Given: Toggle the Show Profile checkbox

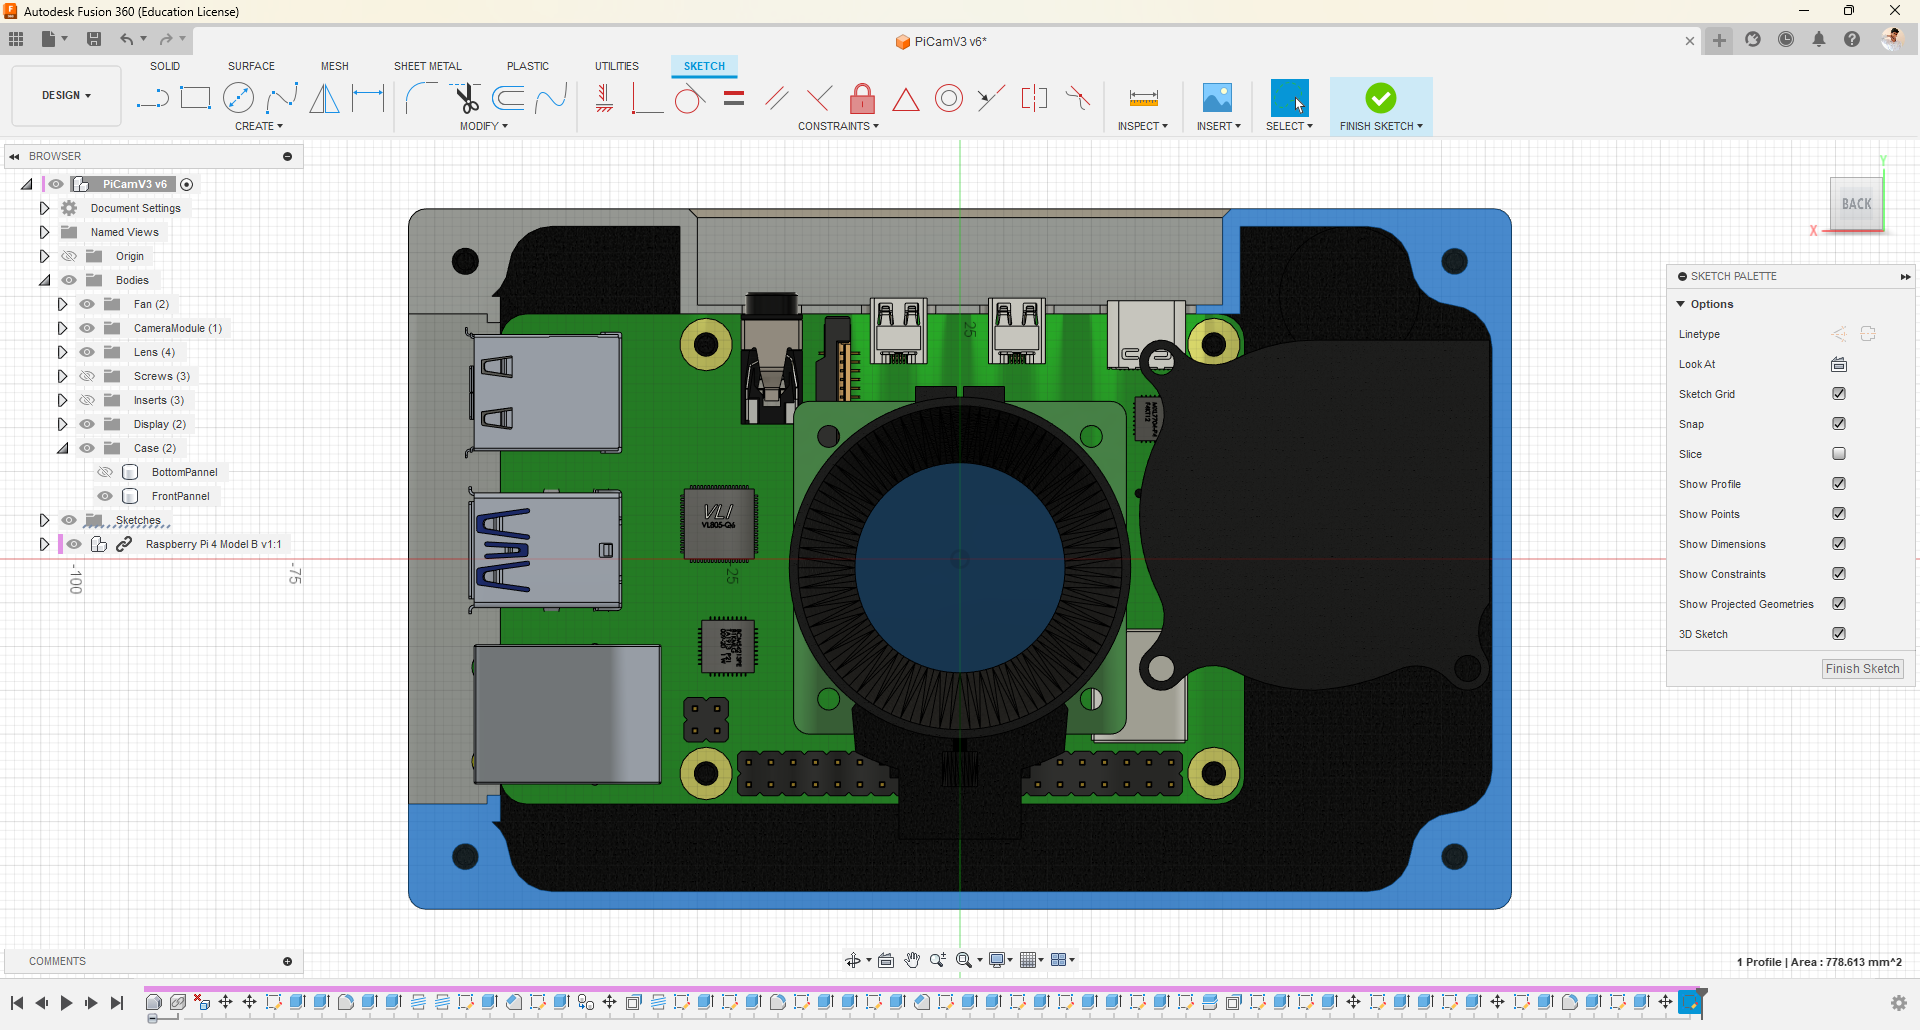Looking at the screenshot, I should pos(1839,484).
